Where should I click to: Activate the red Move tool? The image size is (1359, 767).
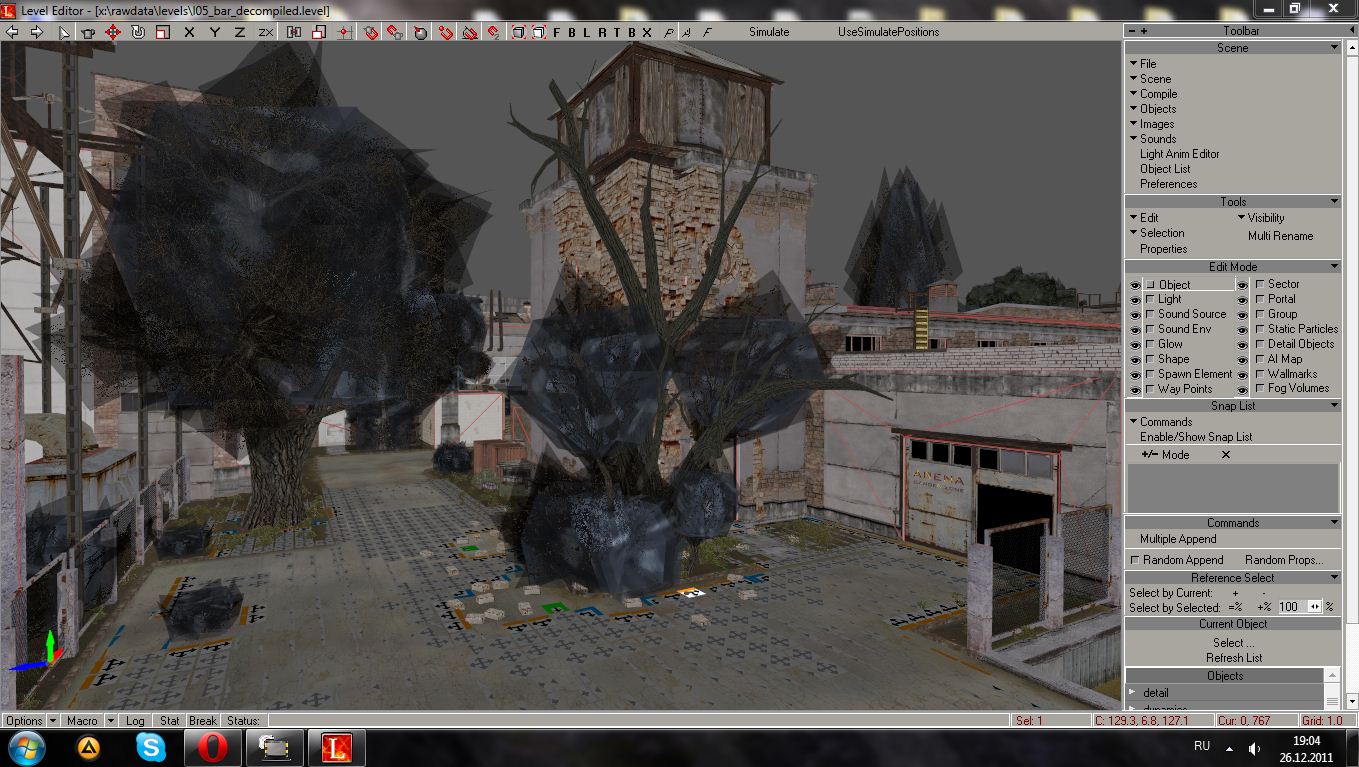(x=113, y=32)
